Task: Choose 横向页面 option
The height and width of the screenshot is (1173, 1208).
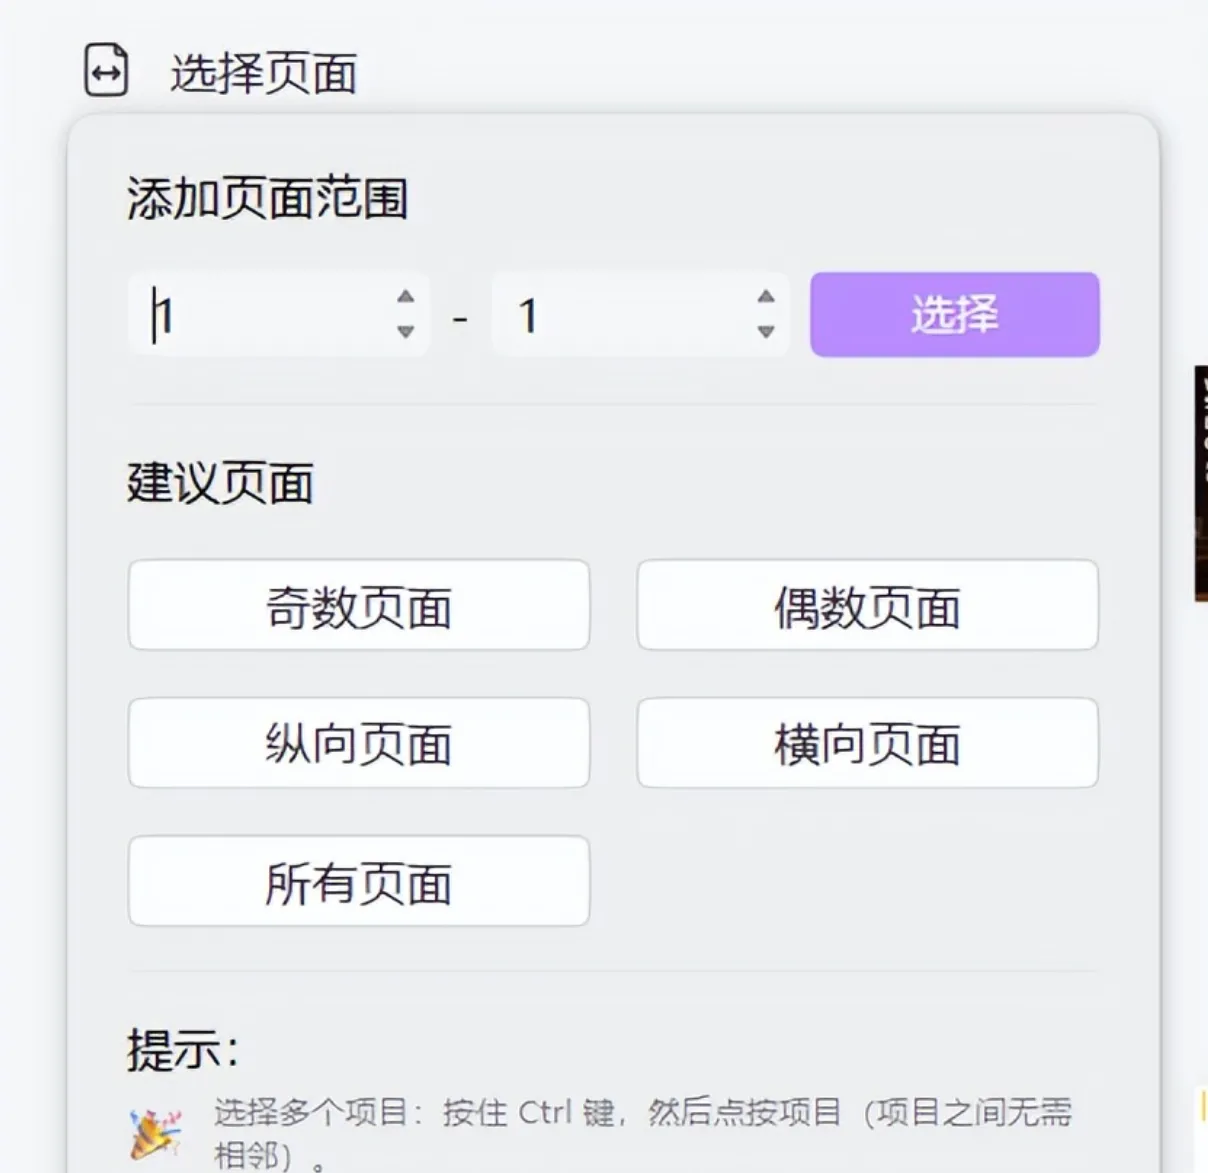Action: pyautogui.click(x=868, y=743)
